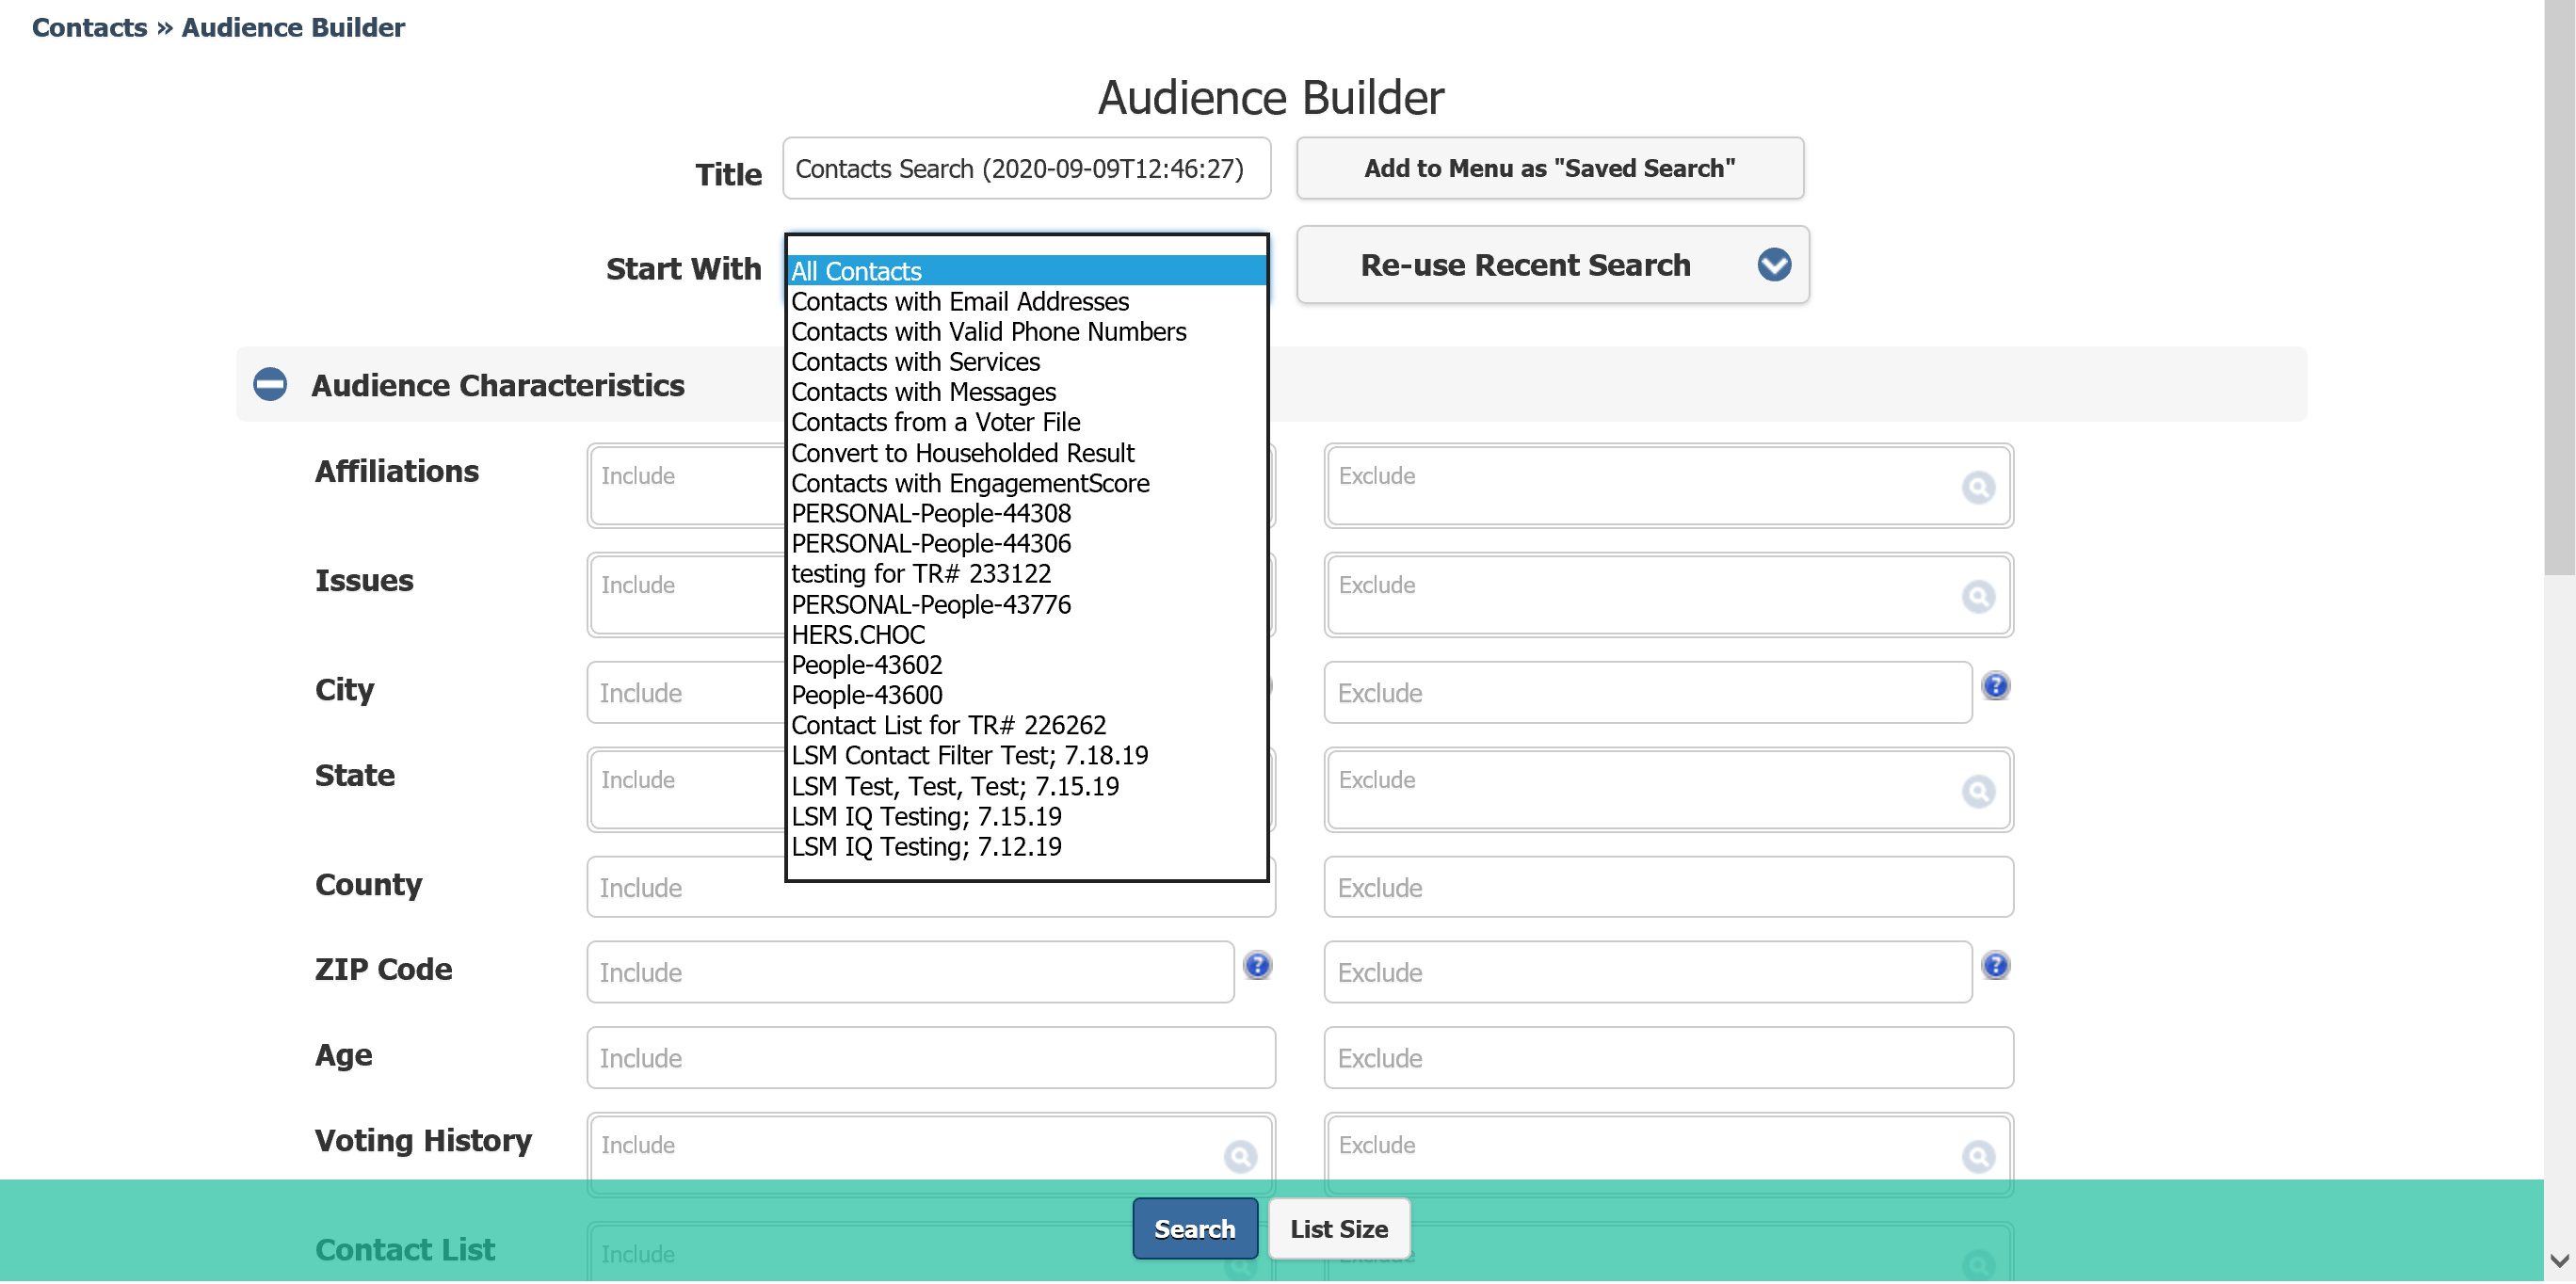This screenshot has height=1284, width=2576.
Task: Click the Re-use Recent Search button
Action: 1553,265
